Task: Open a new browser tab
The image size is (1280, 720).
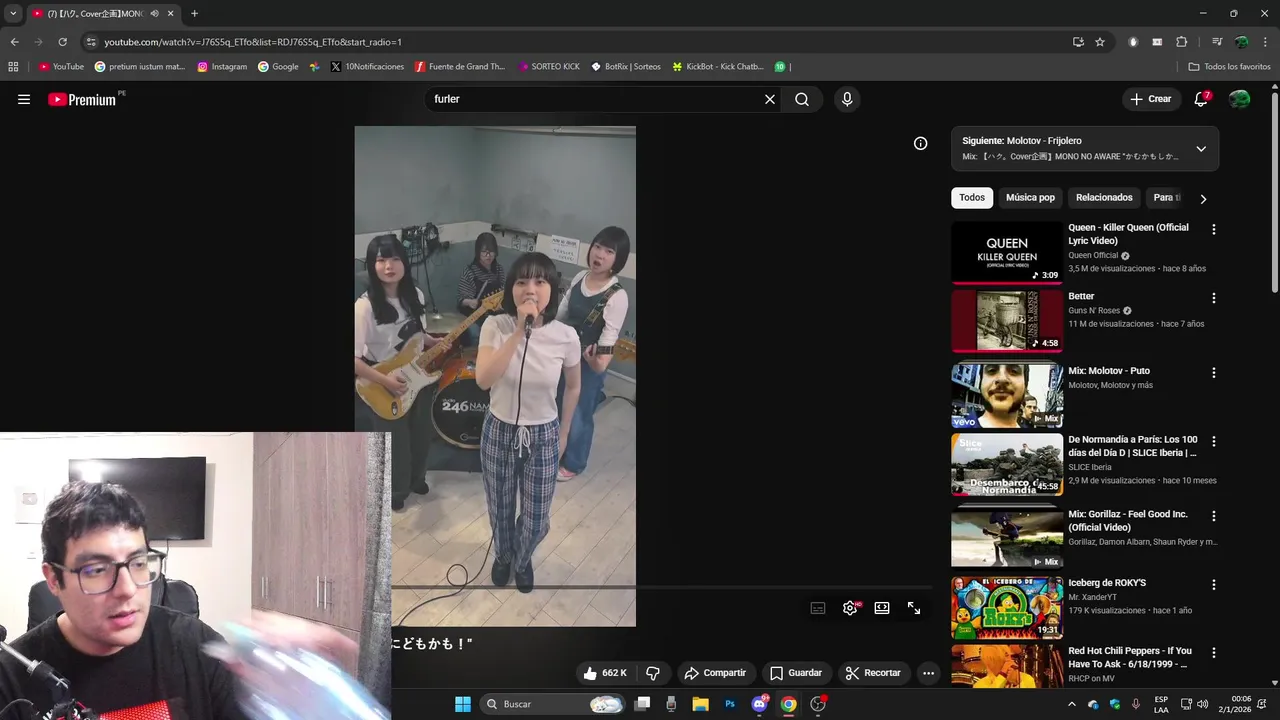Action: point(194,14)
